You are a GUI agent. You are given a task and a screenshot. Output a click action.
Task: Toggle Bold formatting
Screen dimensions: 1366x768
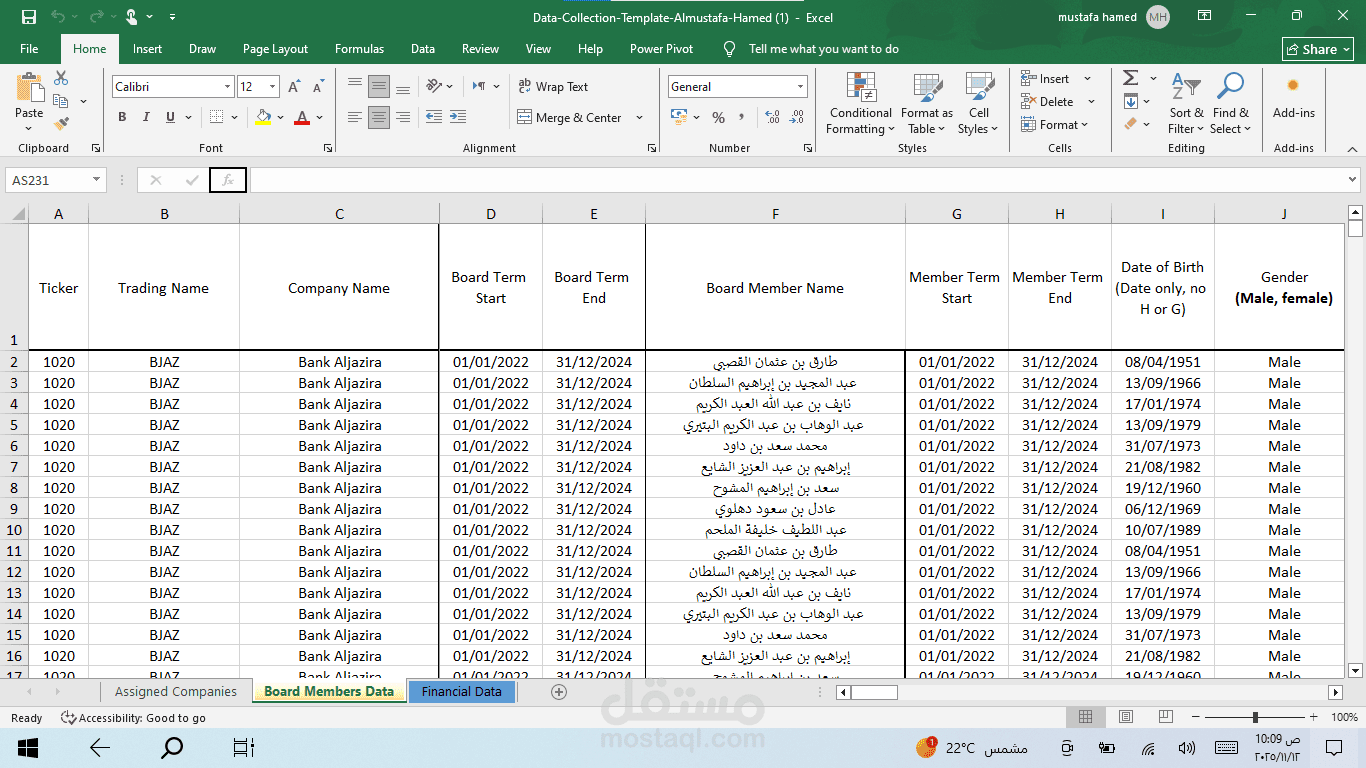point(122,117)
